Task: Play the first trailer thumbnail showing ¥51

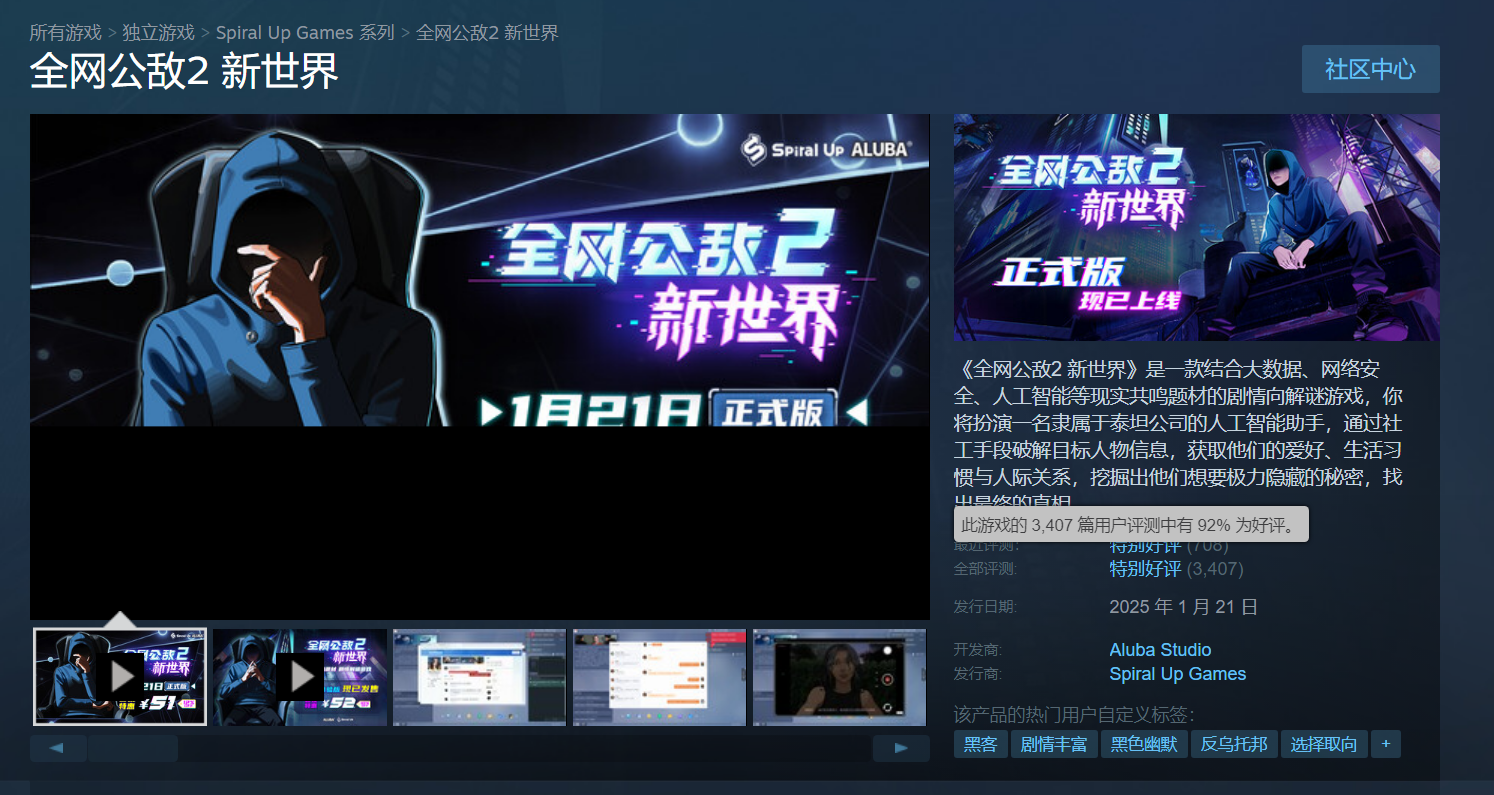Action: coord(120,677)
